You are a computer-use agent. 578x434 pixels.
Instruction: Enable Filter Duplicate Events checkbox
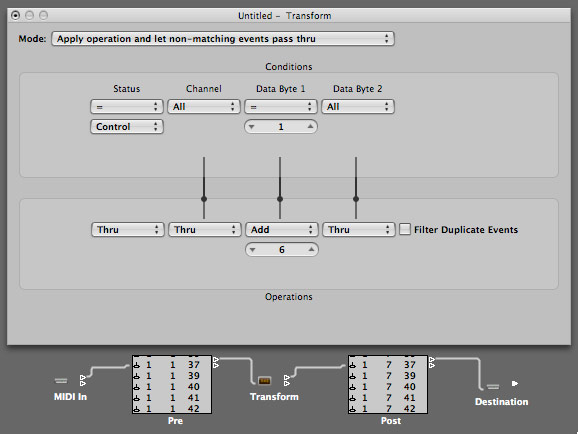[405, 229]
